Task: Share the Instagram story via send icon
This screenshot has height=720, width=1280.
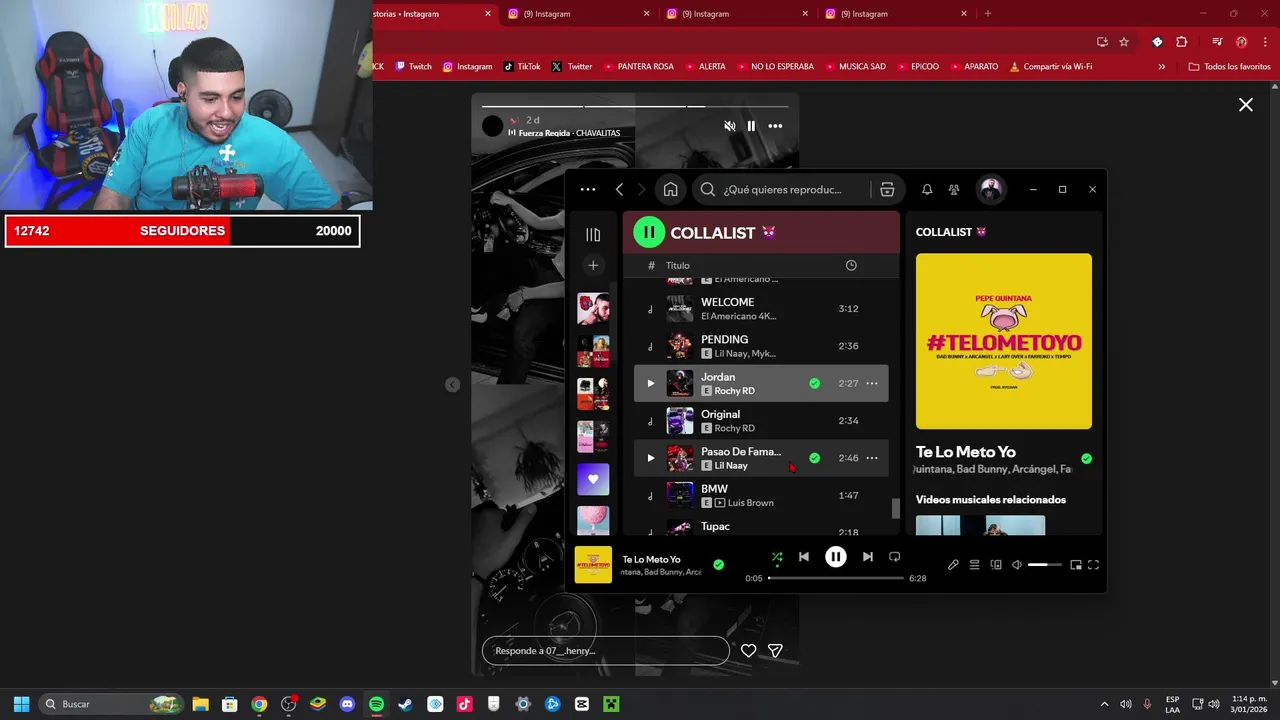Action: pyautogui.click(x=775, y=651)
